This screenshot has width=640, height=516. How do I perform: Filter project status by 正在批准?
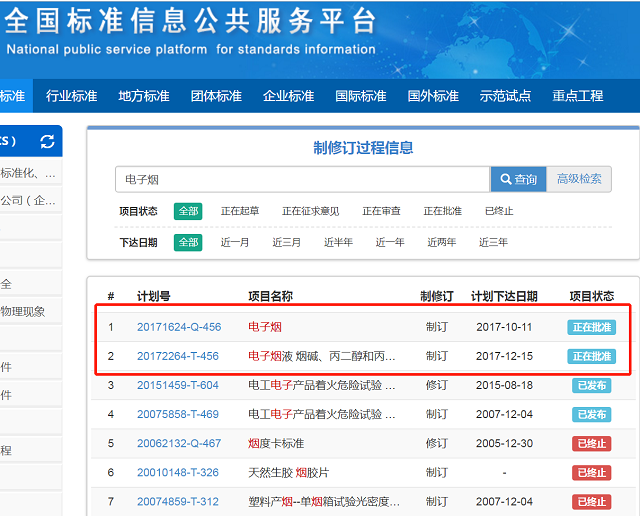442,211
